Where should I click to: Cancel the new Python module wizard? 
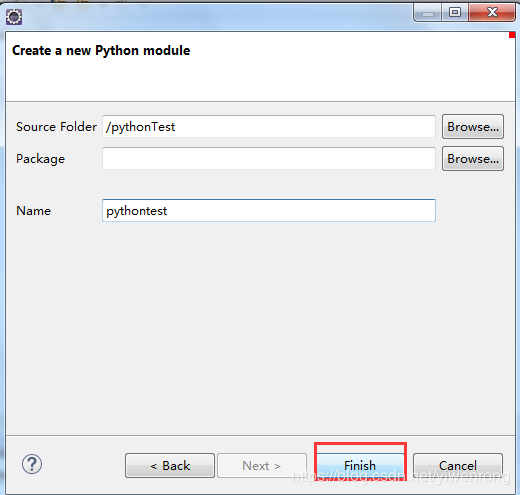coord(458,465)
